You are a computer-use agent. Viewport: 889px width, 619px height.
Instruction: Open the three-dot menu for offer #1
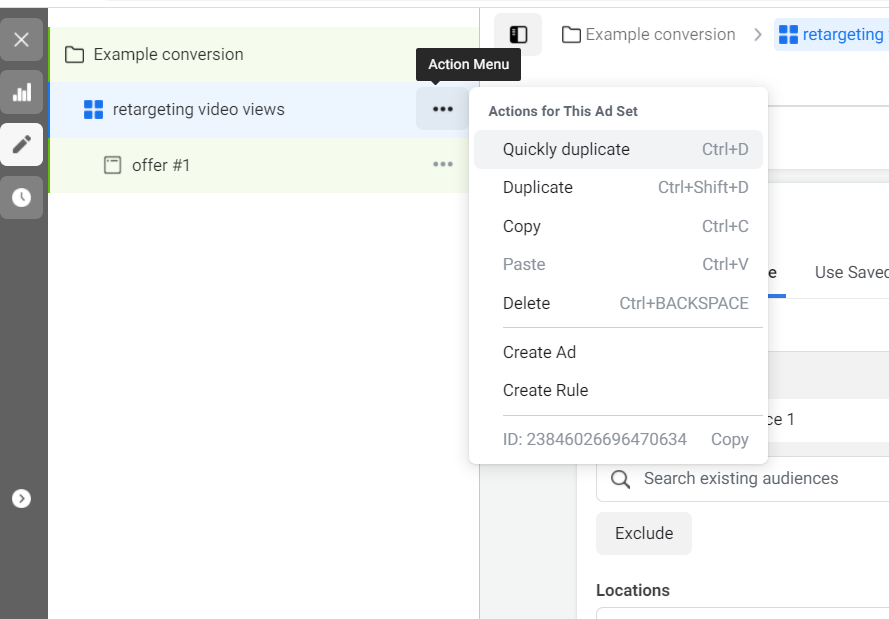tap(443, 165)
